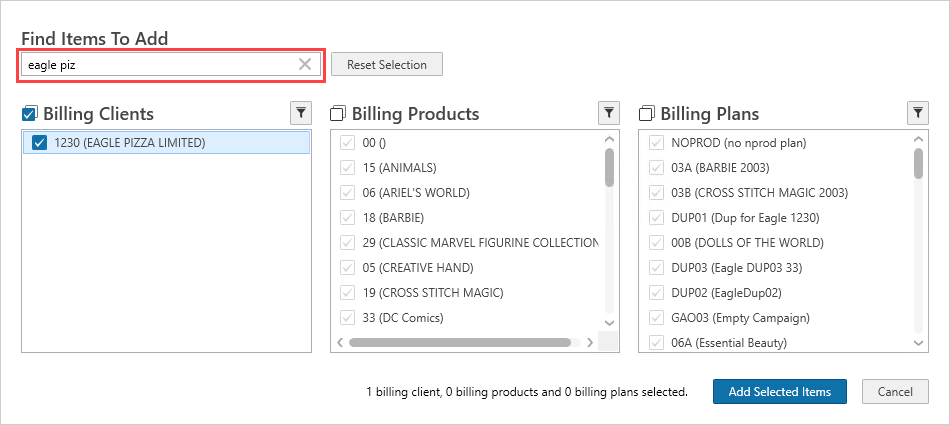Select 29 (CLASSIC MARVEL FIGURINE COLLECTION row

[x=467, y=243]
